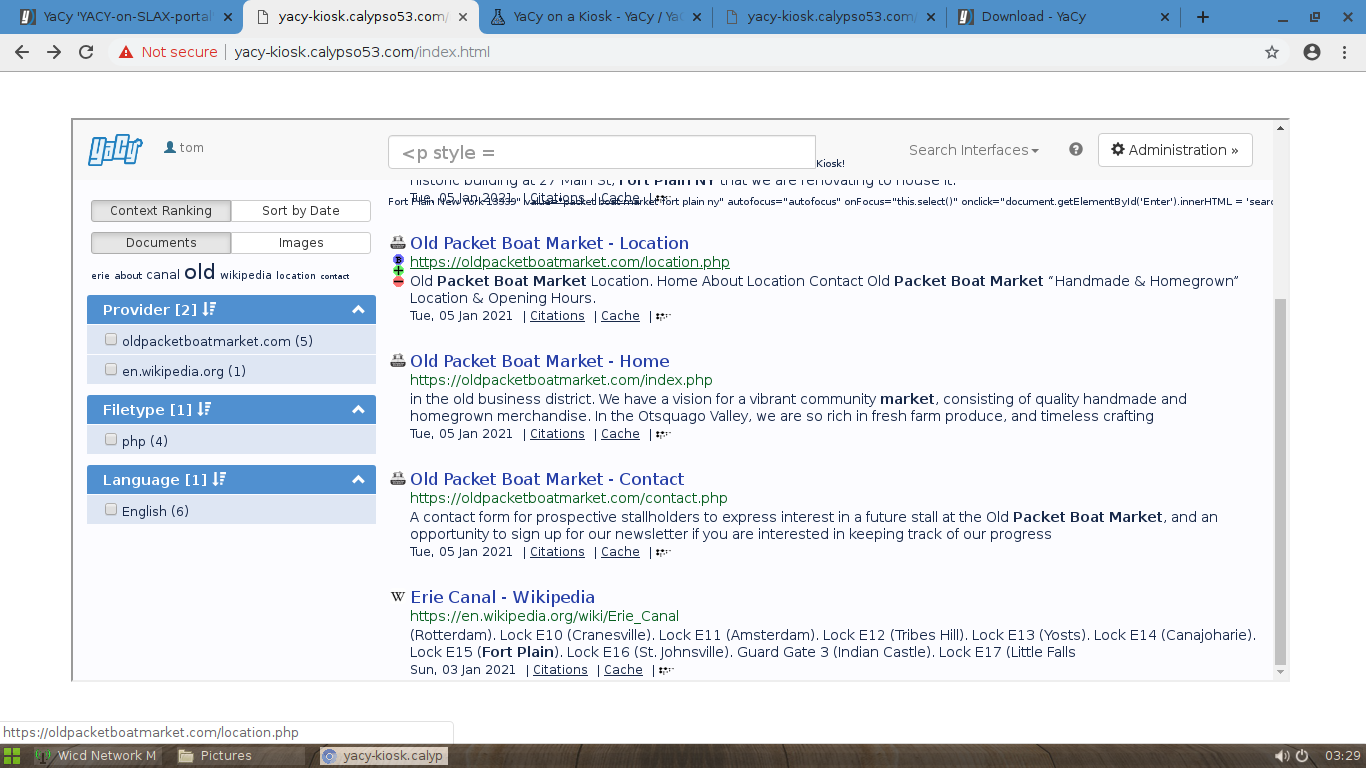Click the scroll-down arrow of the results frame
1366x768 pixels.
coord(1279,673)
